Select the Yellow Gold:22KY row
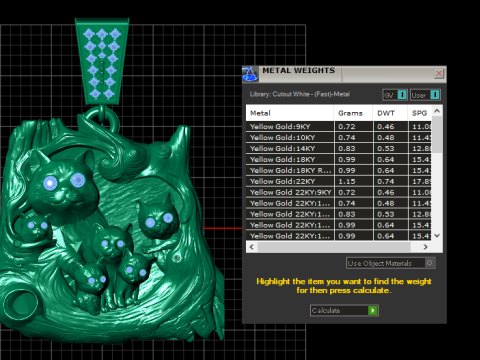 pyautogui.click(x=339, y=181)
